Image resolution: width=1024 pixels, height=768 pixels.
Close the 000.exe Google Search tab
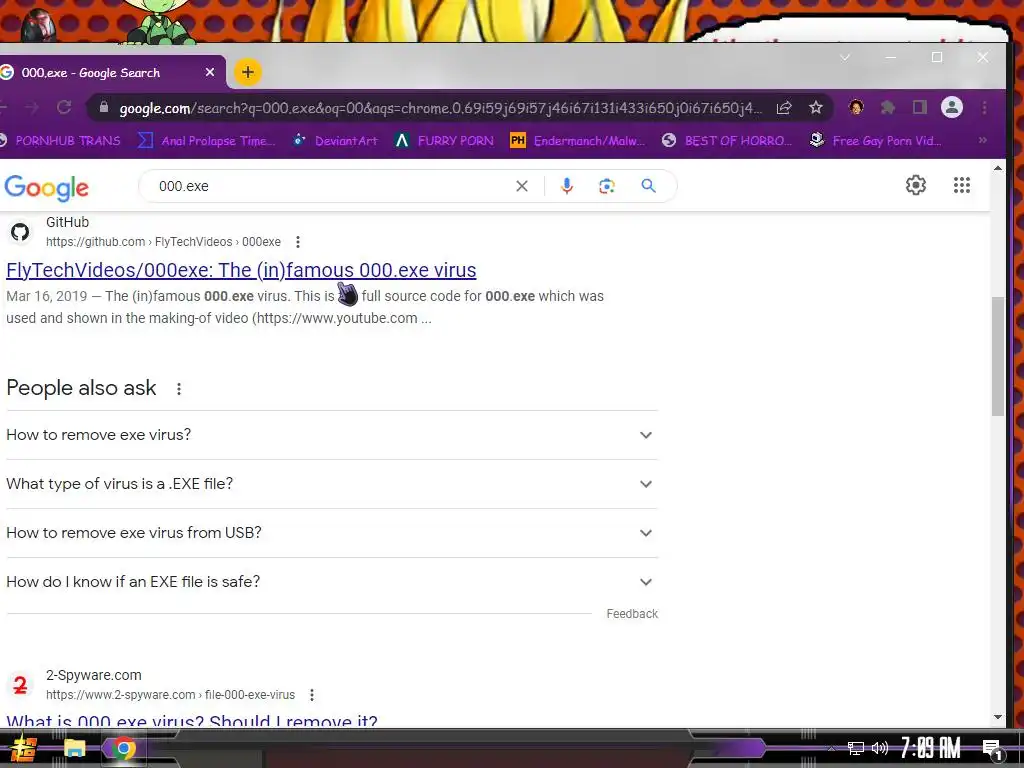(x=210, y=72)
